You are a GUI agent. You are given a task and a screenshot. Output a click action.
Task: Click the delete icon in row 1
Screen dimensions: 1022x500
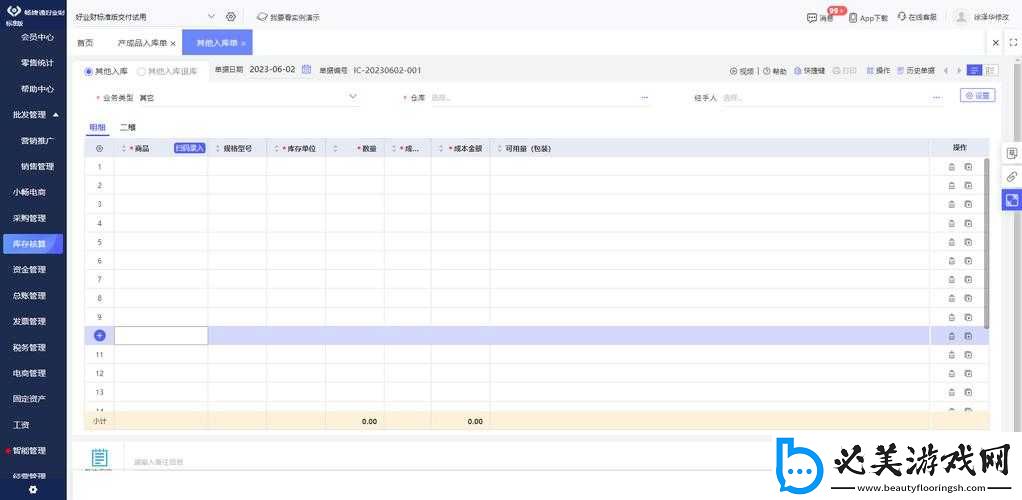(x=951, y=167)
